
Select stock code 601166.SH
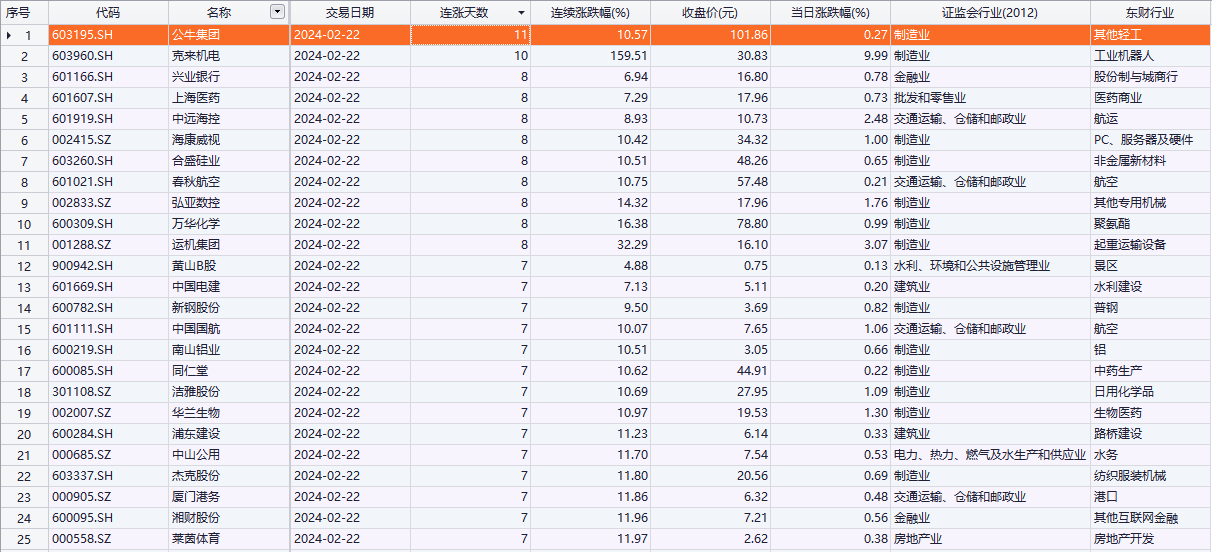[x=83, y=77]
